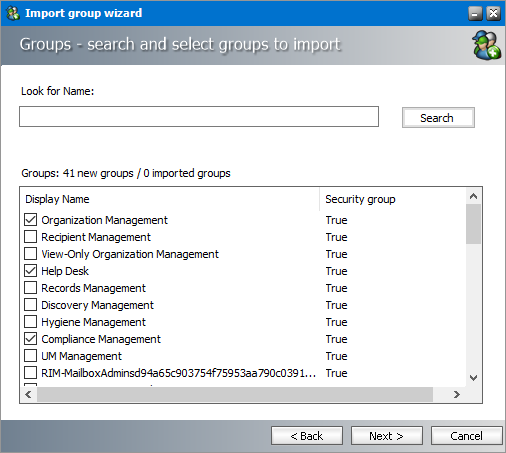506x453 pixels.
Task: Click the scroll up arrow of the groups list
Action: [473, 196]
